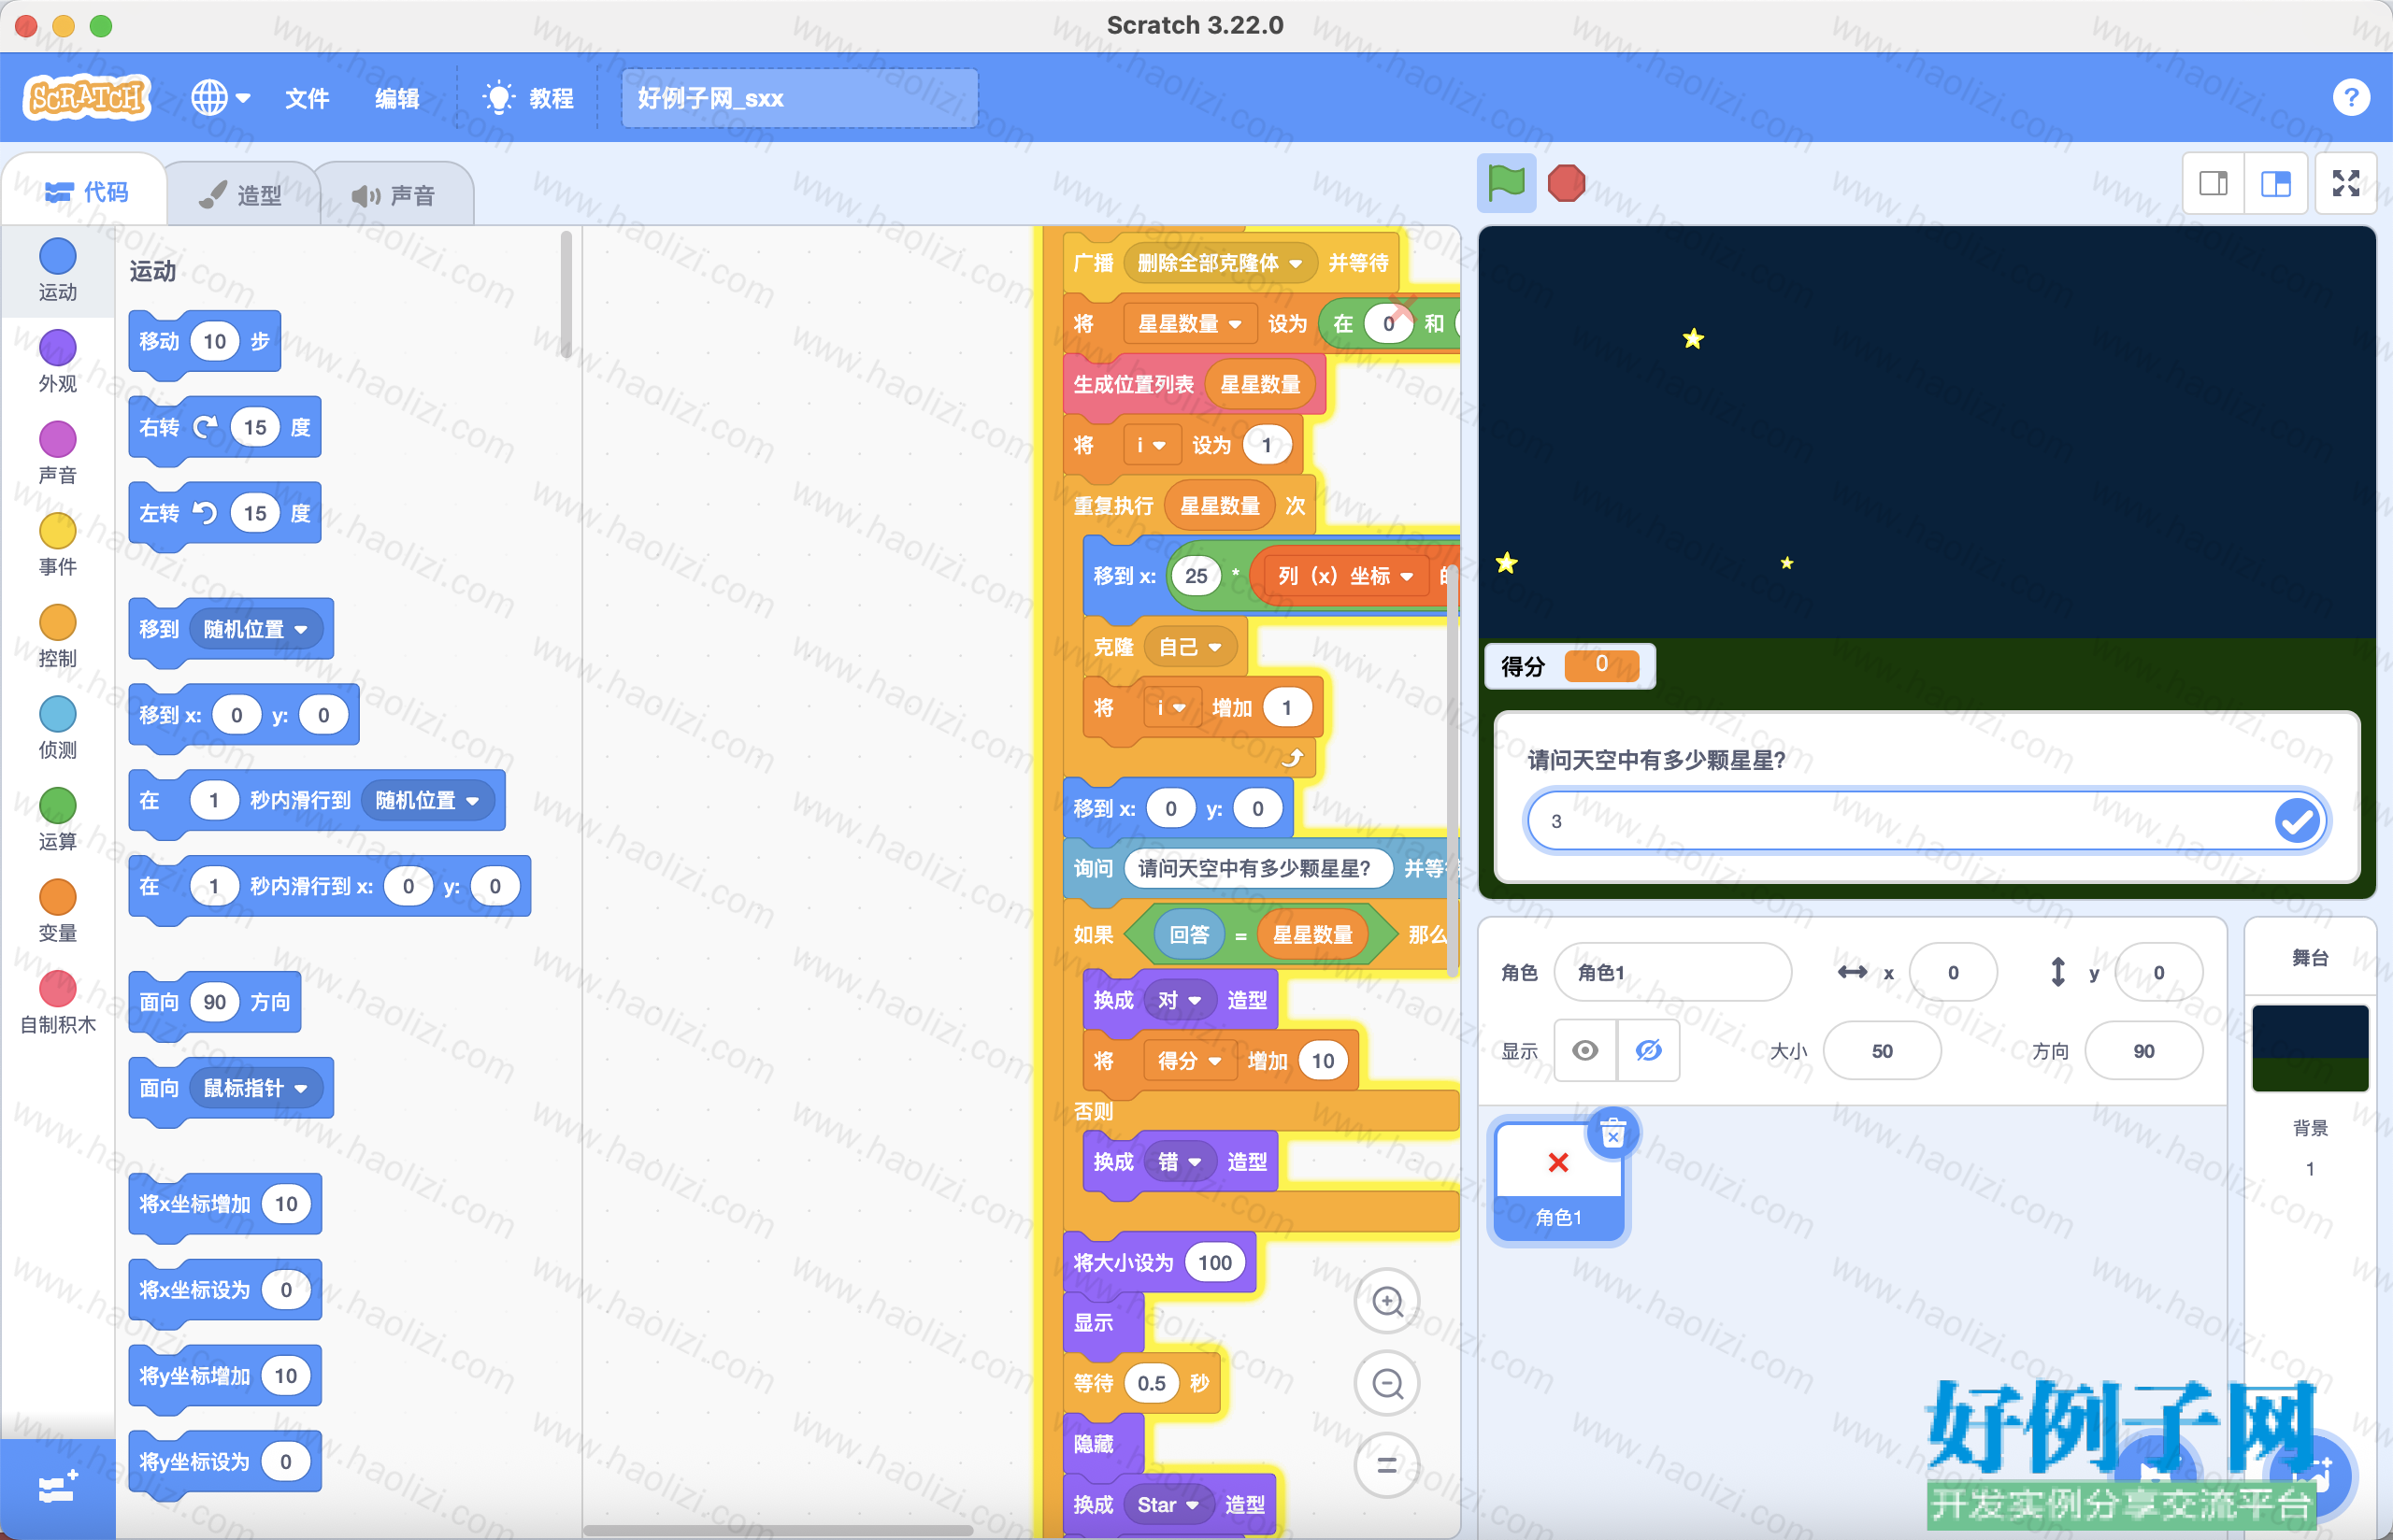
Task: Switch to the 代码 tab
Action: pos(86,191)
